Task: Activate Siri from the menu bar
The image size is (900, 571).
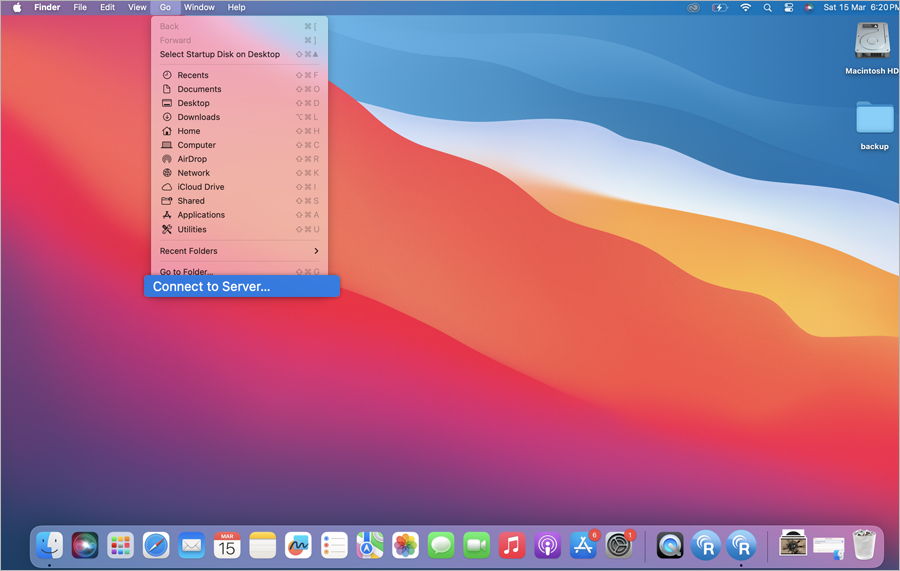Action: tap(809, 7)
